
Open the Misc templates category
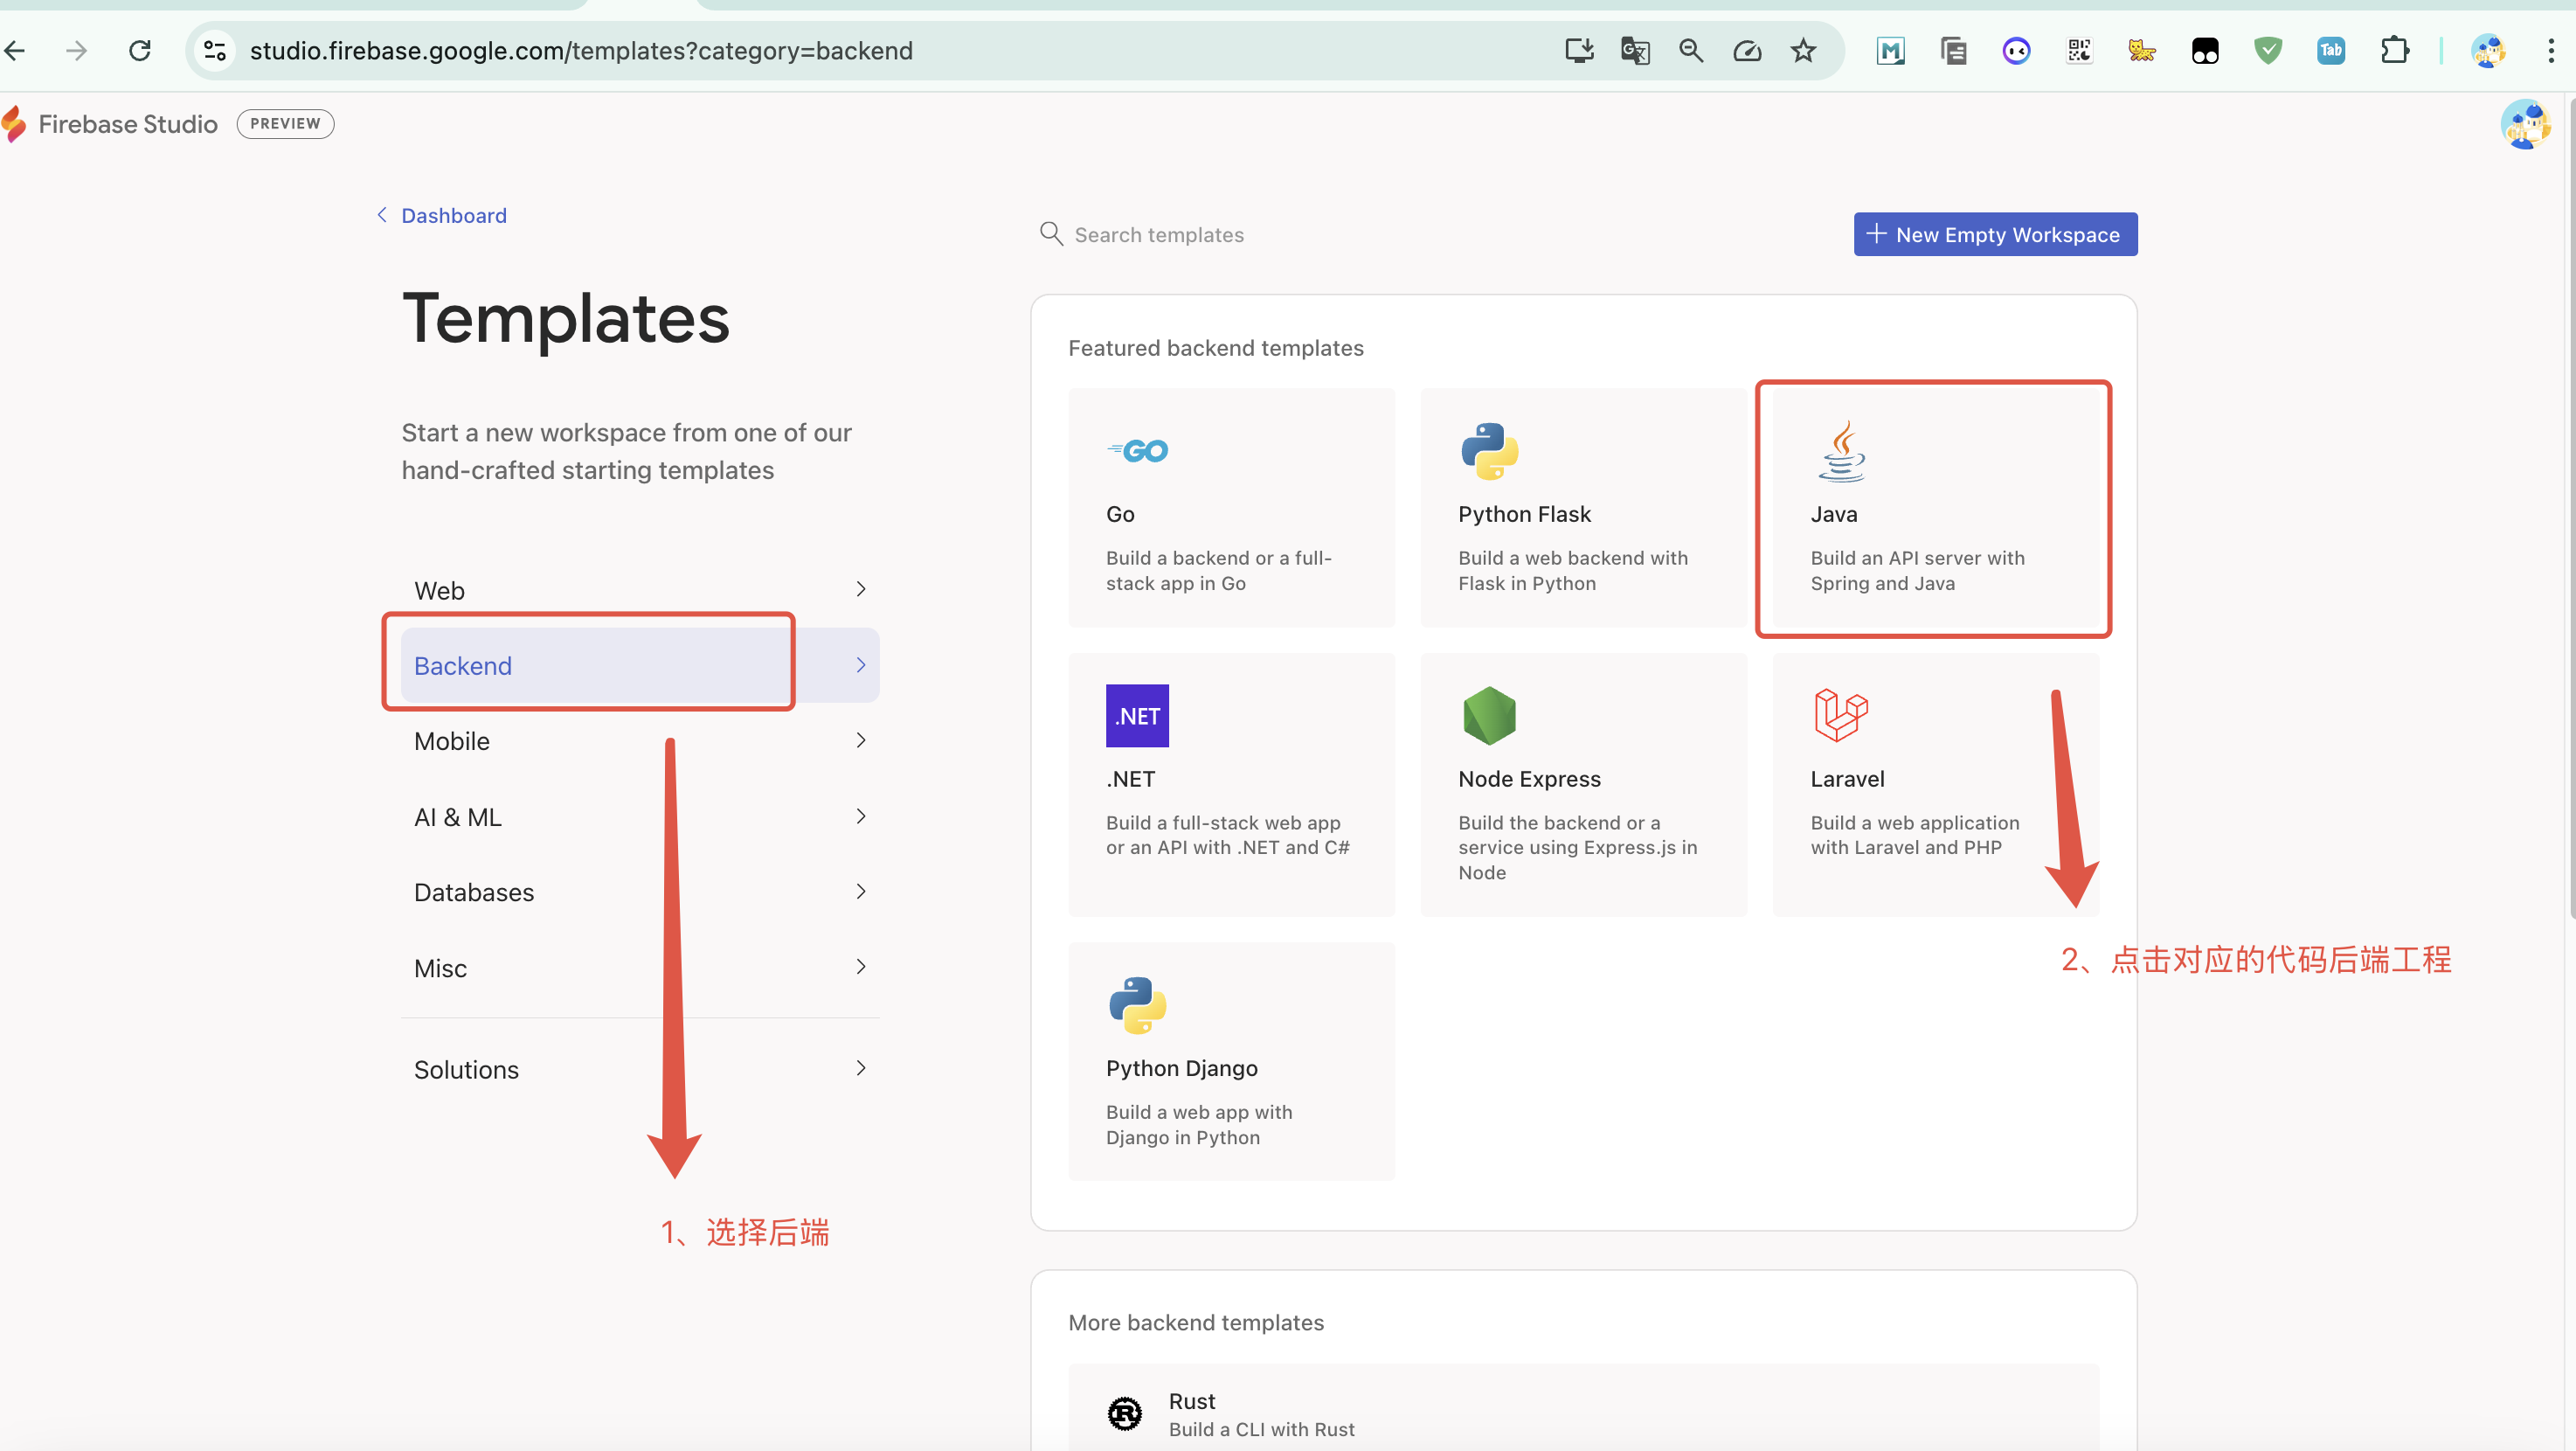coord(441,968)
